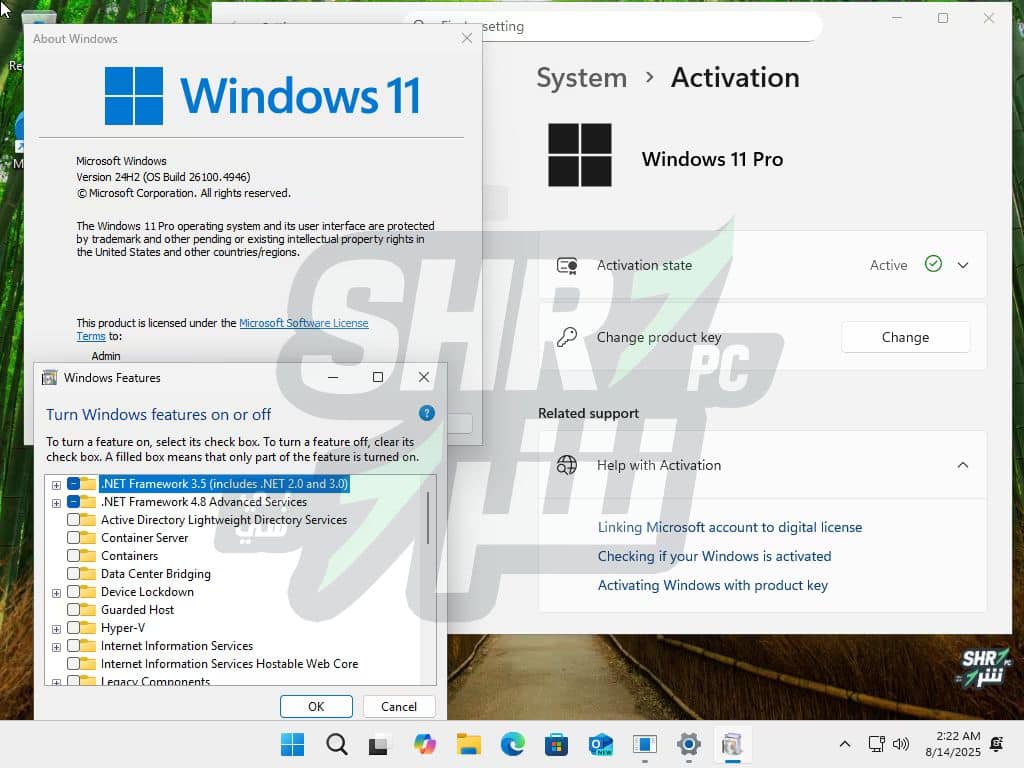Click the Change product key button
The height and width of the screenshot is (768, 1024).
[905, 337]
